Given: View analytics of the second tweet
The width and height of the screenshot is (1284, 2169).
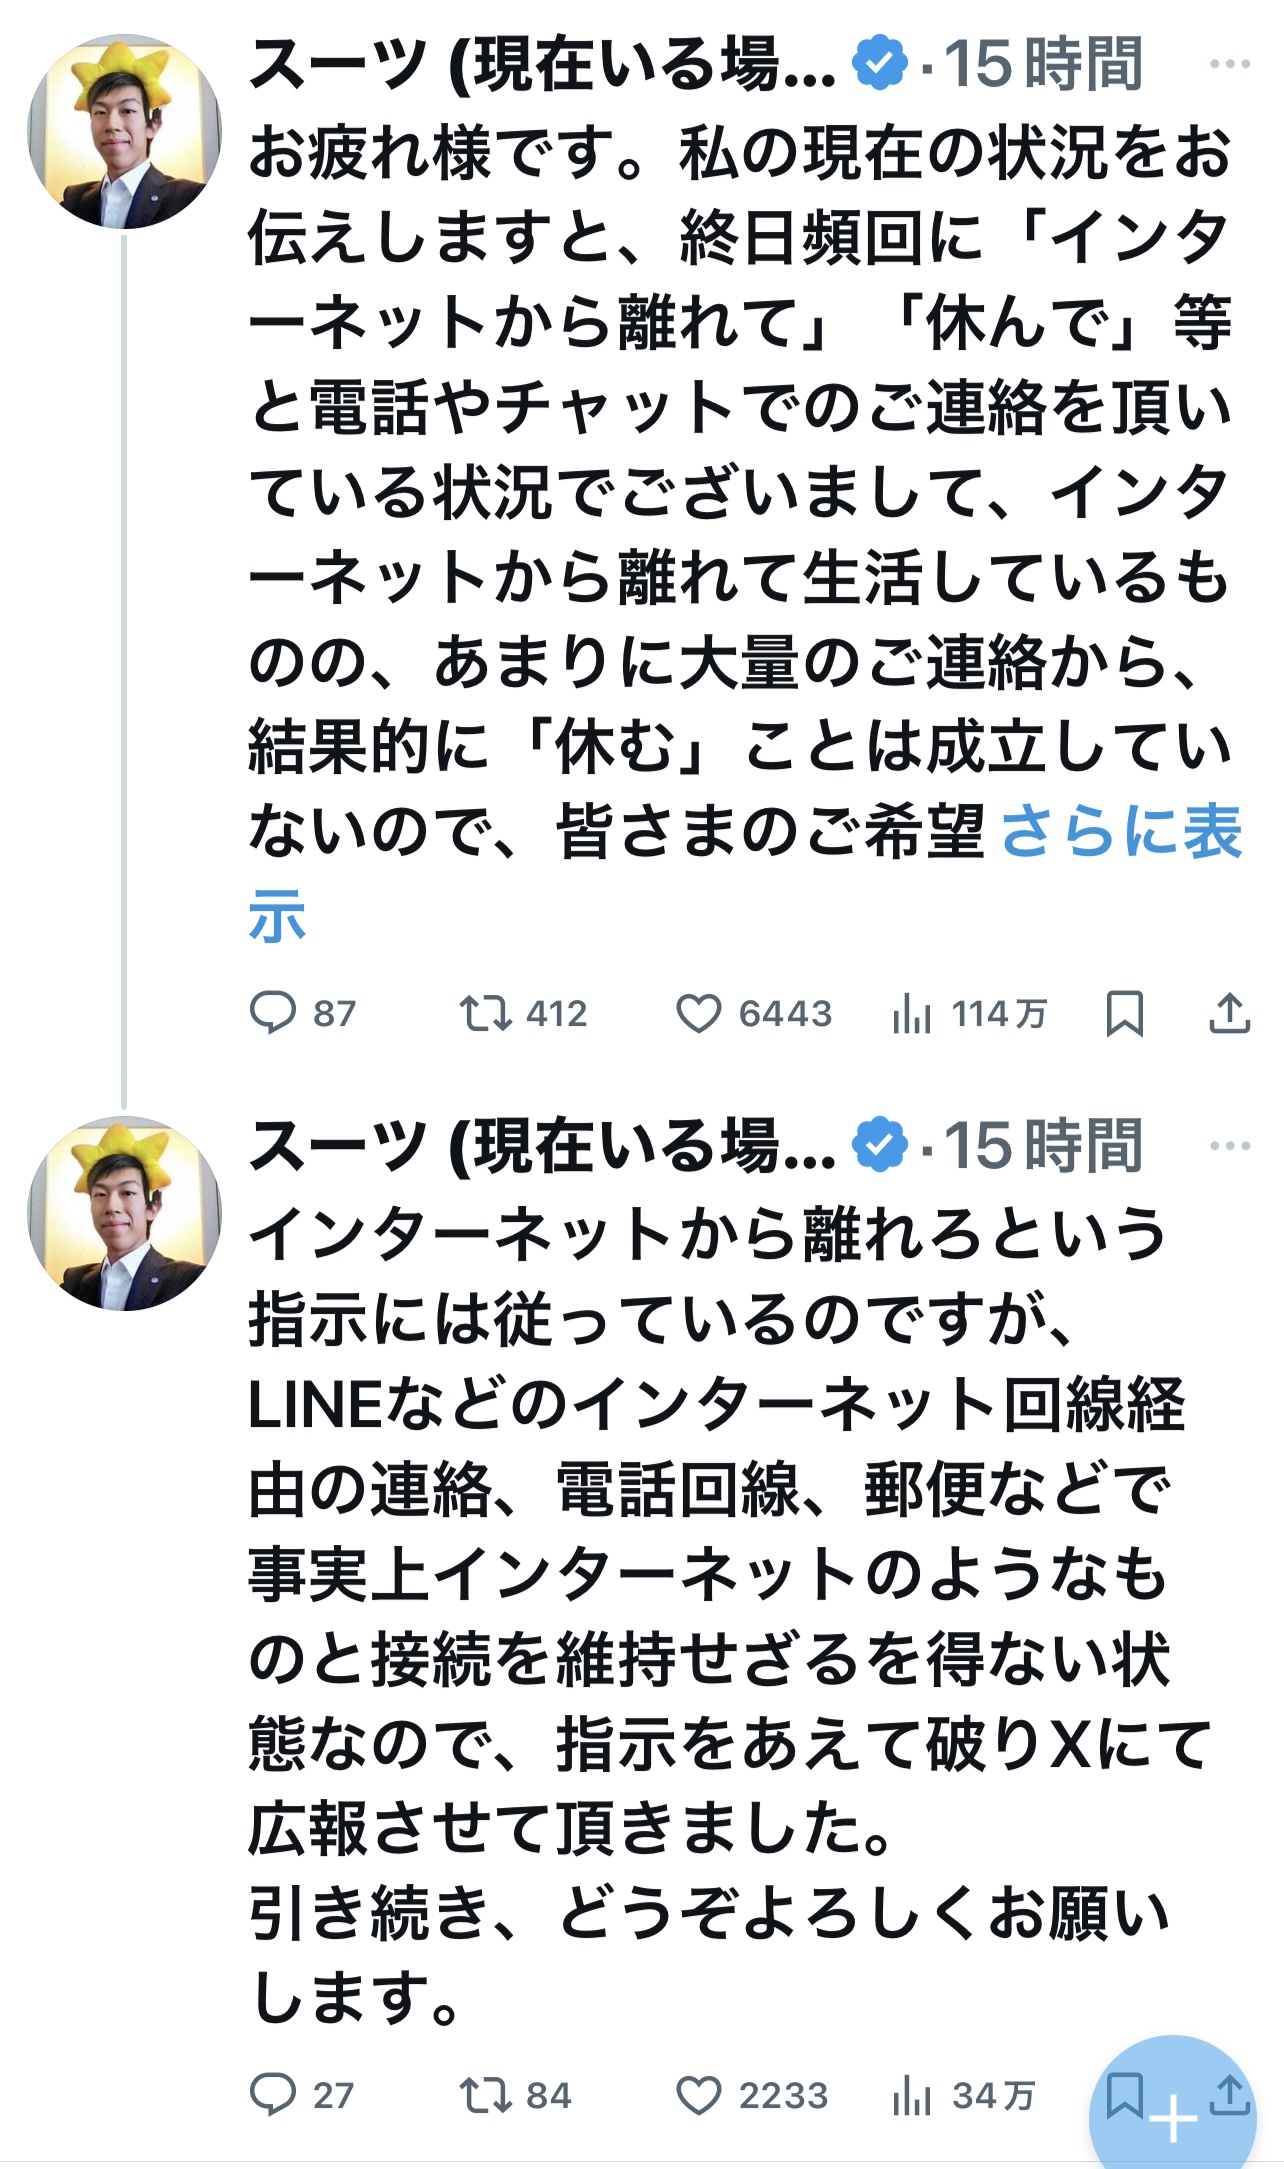Looking at the screenshot, I should point(911,2096).
